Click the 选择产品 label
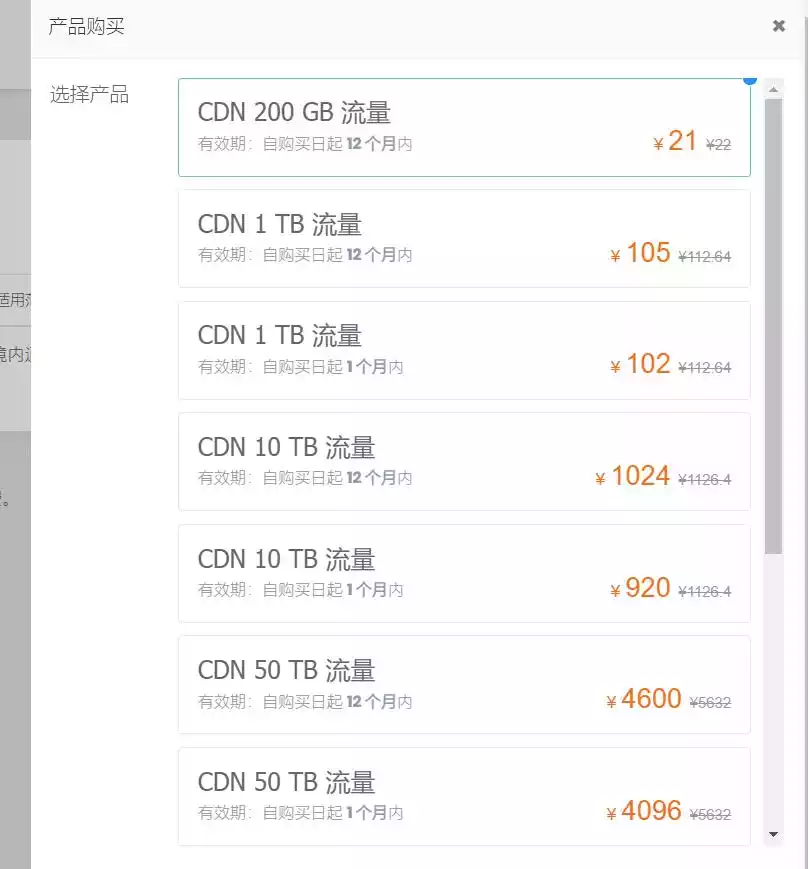808x869 pixels. [x=89, y=94]
